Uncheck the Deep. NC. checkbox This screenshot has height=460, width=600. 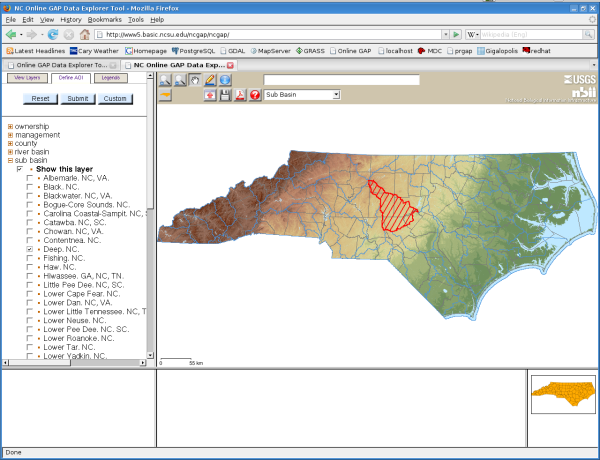coord(29,249)
